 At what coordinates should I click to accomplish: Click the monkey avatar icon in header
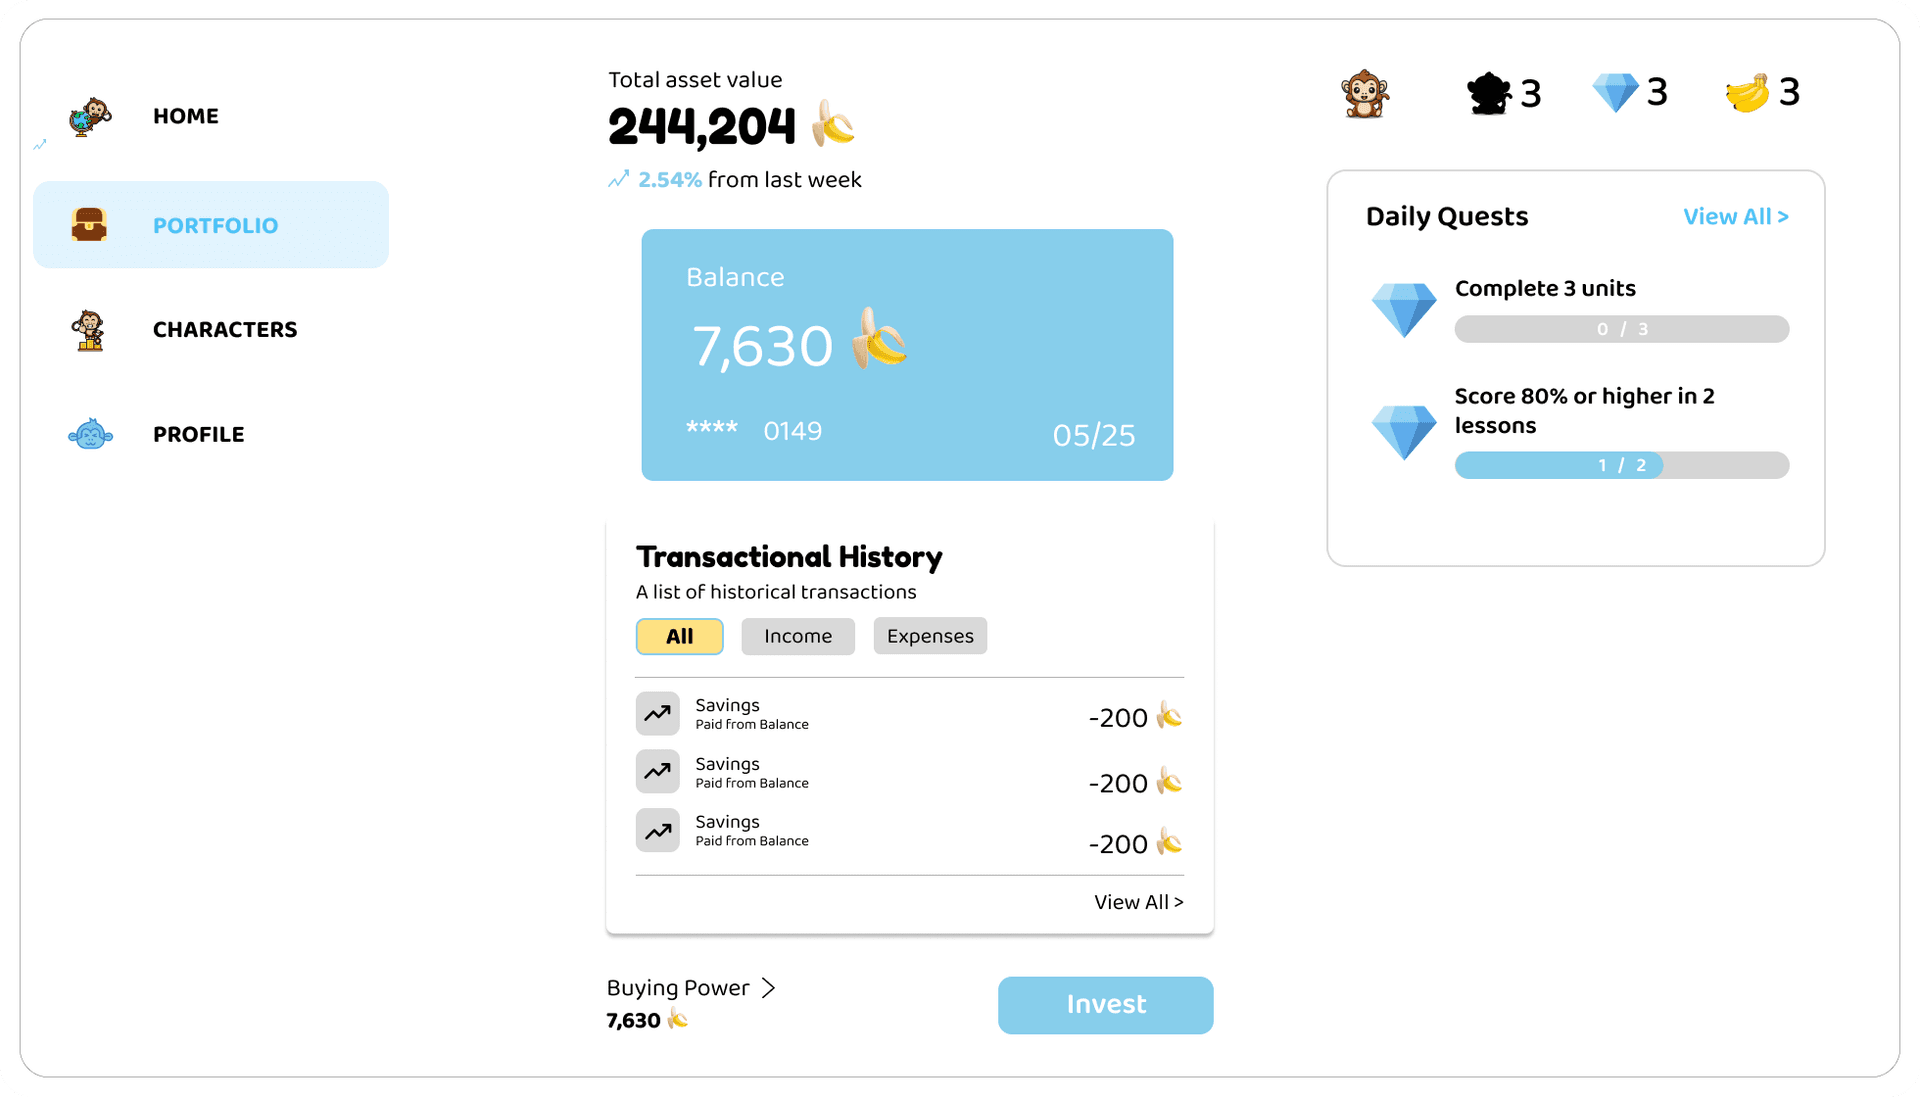pyautogui.click(x=1365, y=94)
